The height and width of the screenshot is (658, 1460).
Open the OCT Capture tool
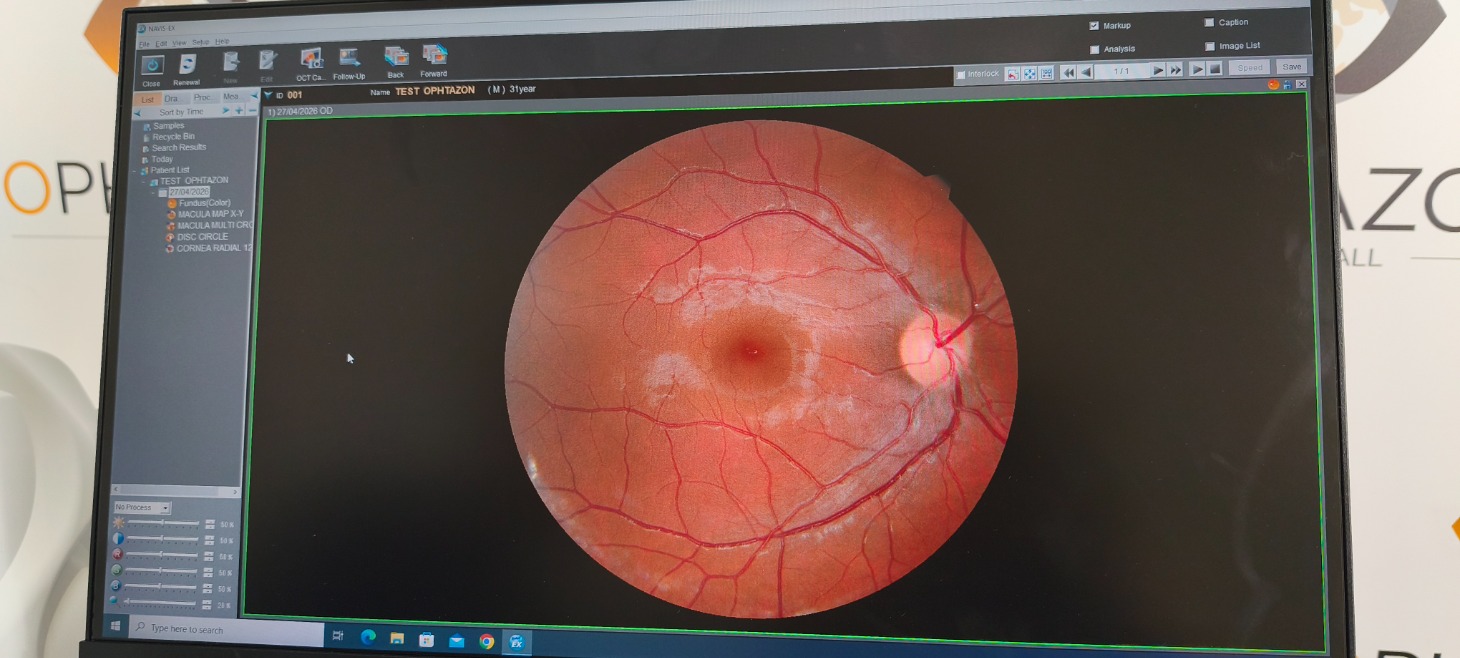[311, 60]
